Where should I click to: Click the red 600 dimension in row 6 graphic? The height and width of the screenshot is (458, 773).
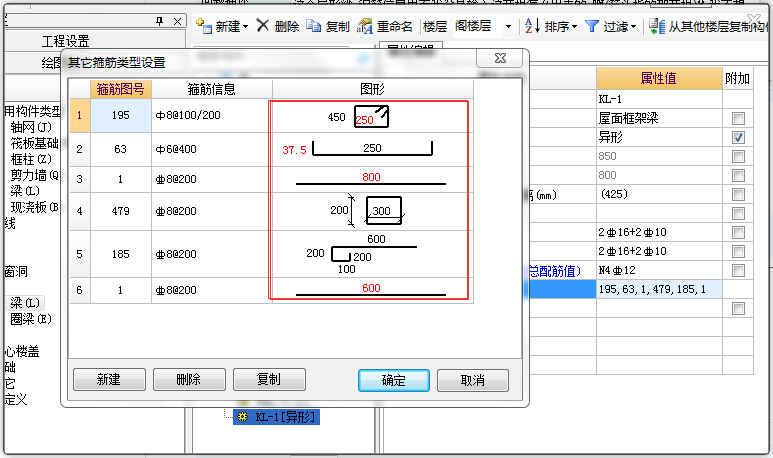[x=371, y=288]
